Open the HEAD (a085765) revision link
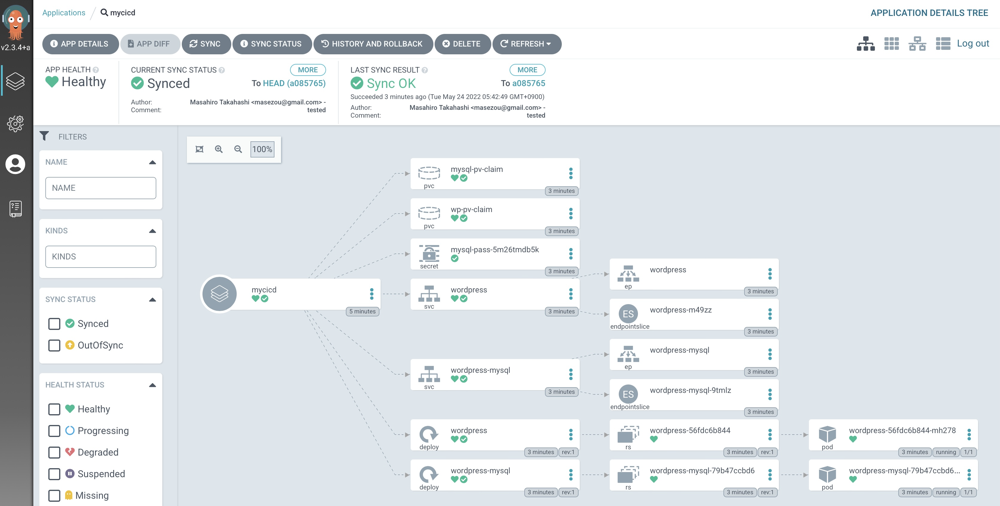This screenshot has width=1000, height=506. [295, 84]
